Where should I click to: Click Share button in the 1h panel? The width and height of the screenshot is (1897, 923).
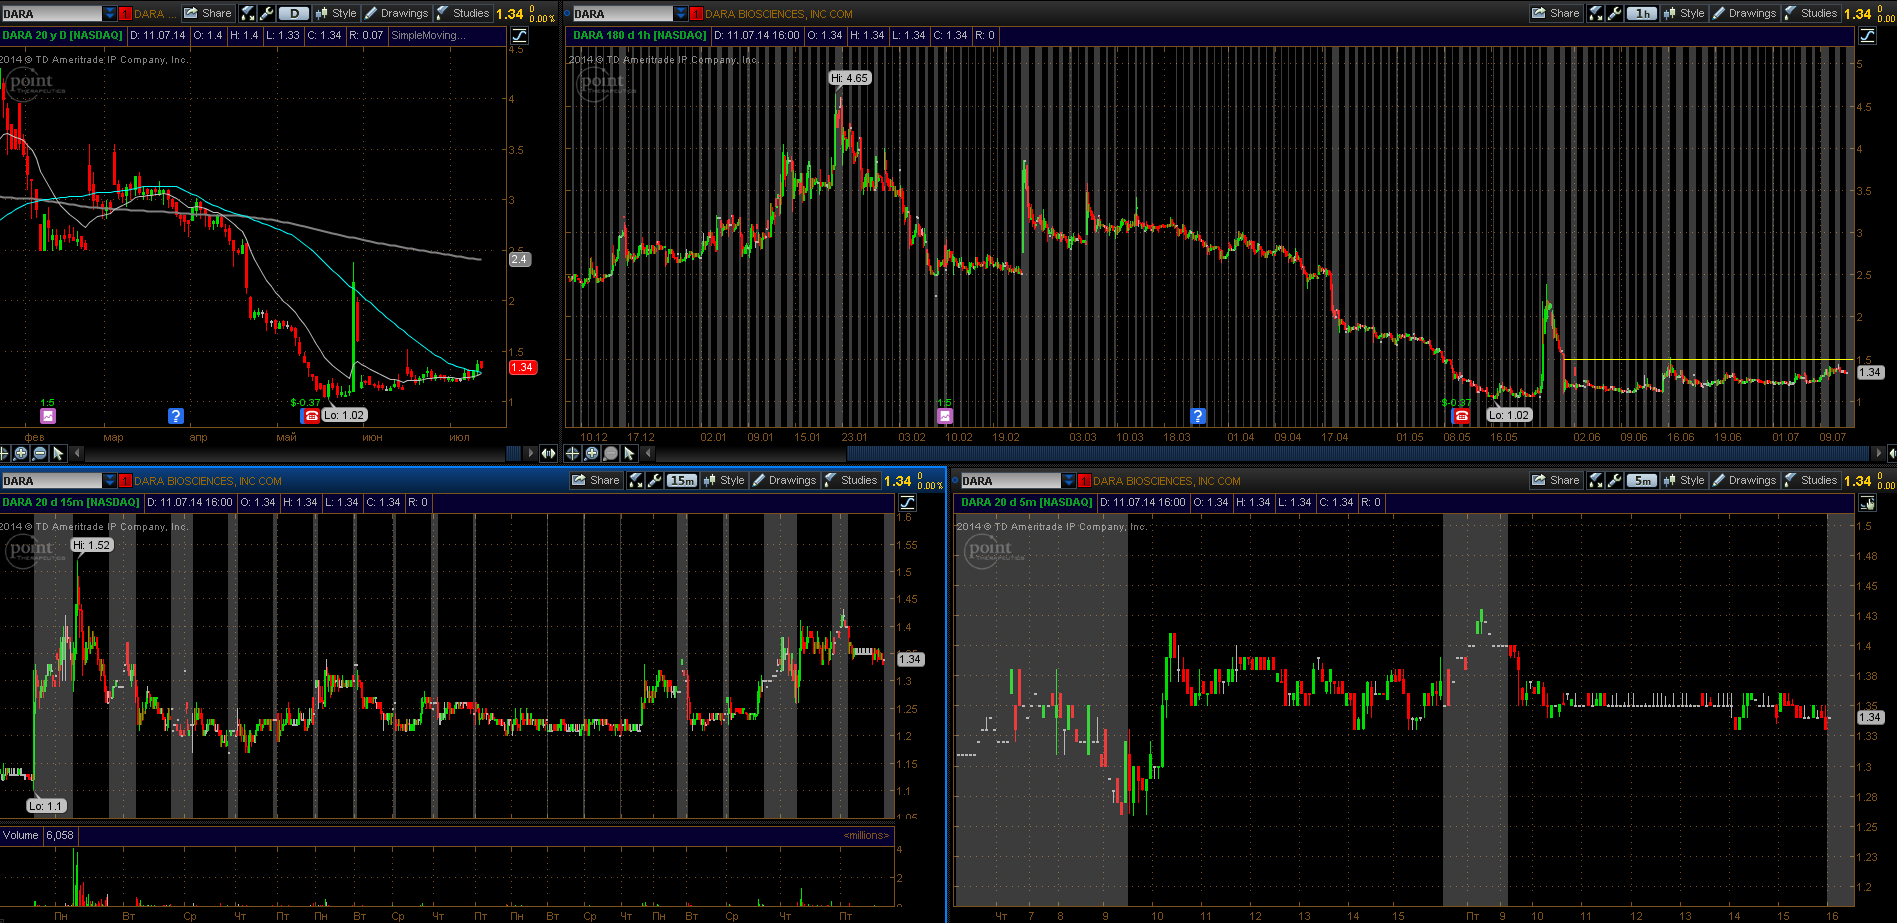1556,13
